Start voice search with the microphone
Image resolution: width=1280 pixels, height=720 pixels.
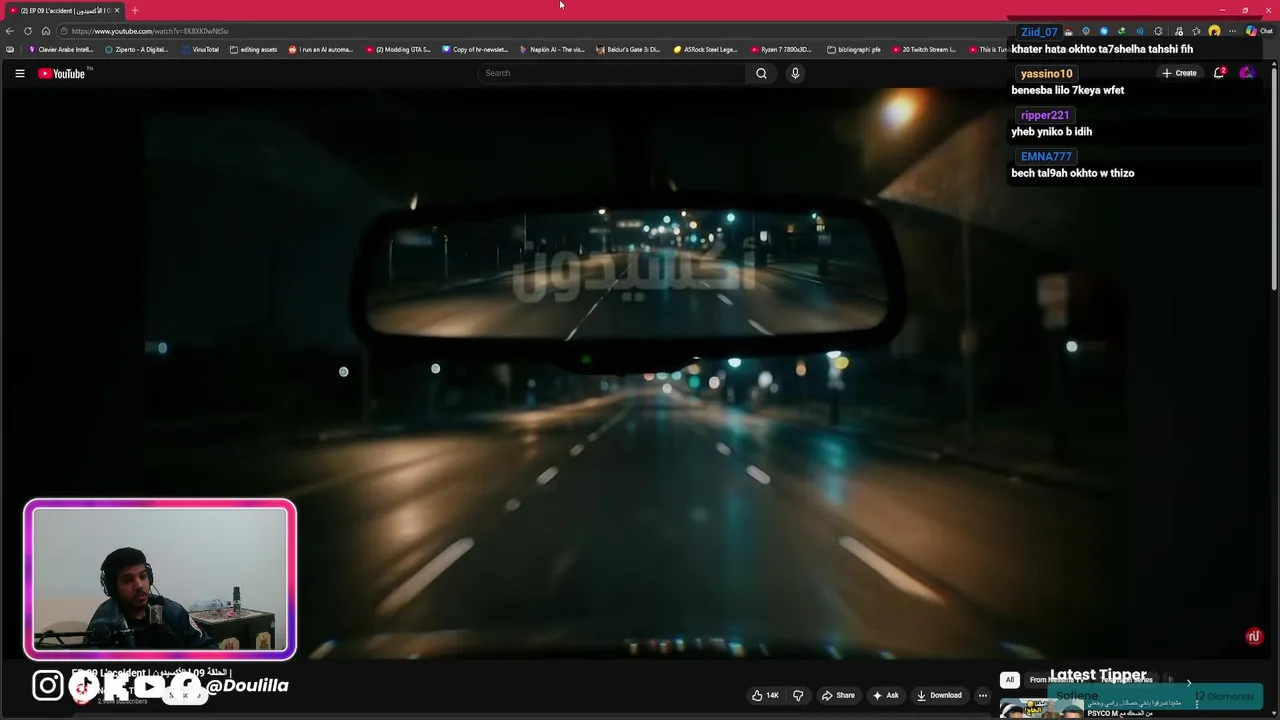795,73
